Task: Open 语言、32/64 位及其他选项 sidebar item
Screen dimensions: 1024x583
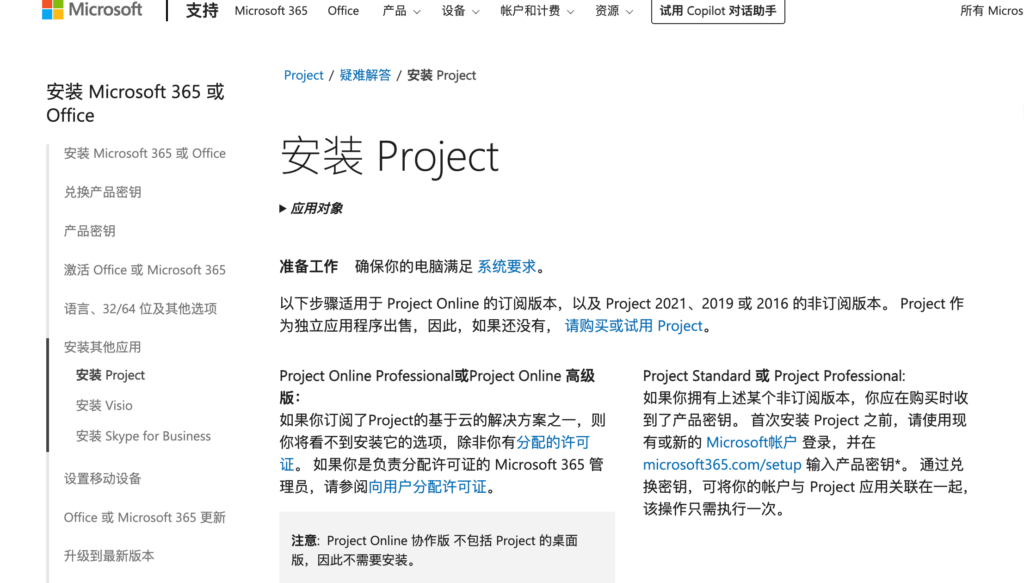Action: 140,309
